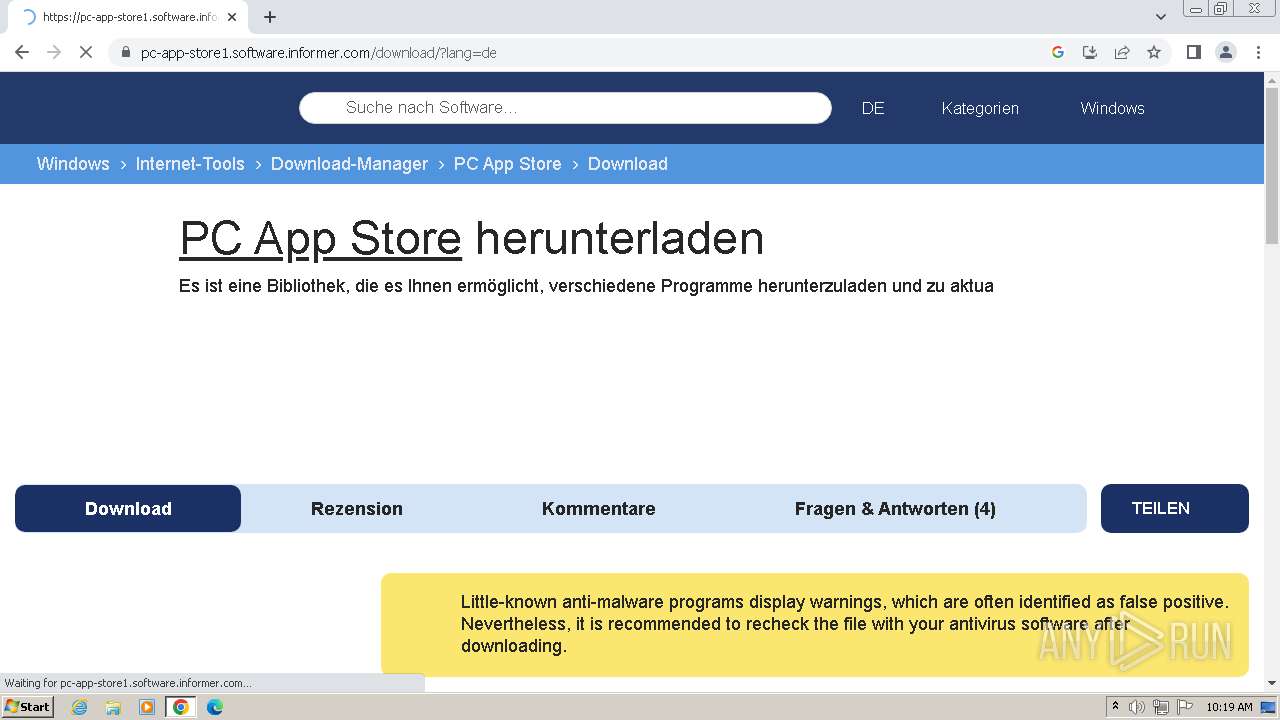The width and height of the screenshot is (1280, 720).
Task: Go back with the browser back arrow
Action: coord(22,52)
